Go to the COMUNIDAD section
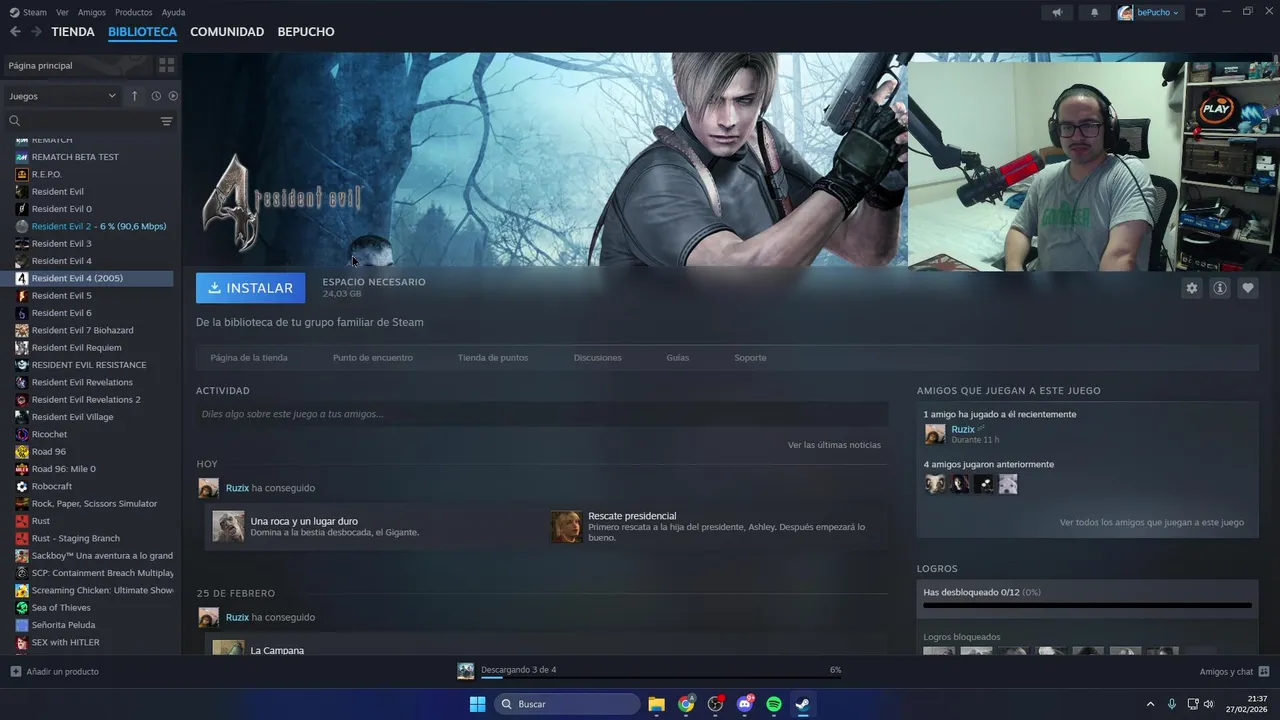This screenshot has height=720, width=1280. 227,32
